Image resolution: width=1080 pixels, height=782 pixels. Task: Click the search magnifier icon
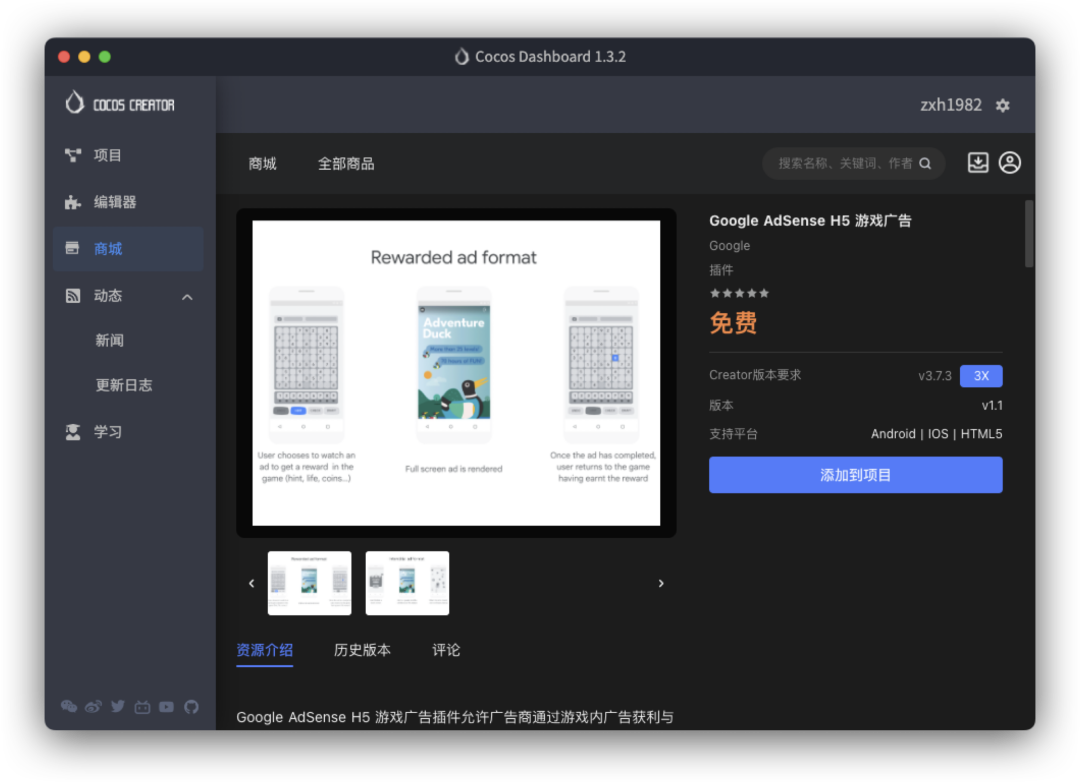pos(925,163)
